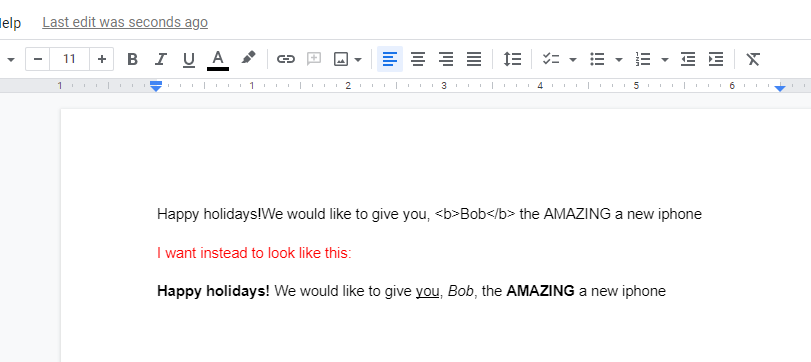Clear formatting
This screenshot has width=811, height=362.
tap(753, 59)
